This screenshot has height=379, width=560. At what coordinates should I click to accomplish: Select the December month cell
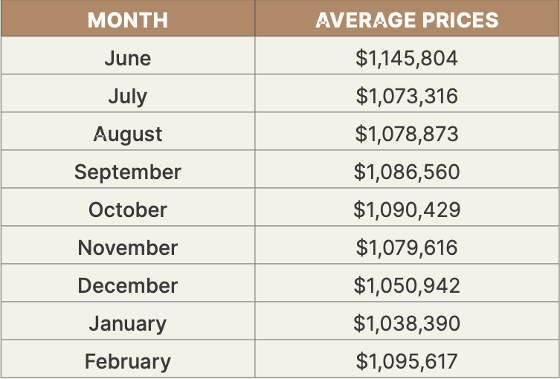128,285
